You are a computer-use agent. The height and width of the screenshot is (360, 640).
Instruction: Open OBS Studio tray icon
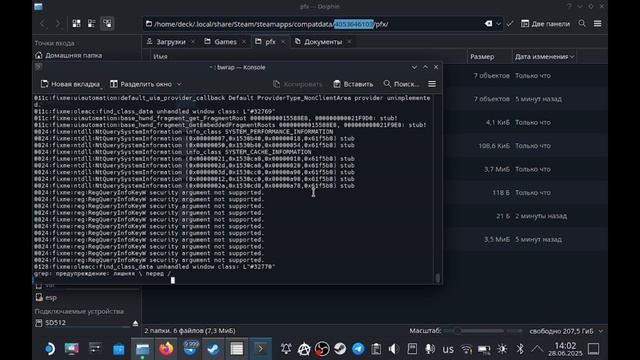pyautogui.click(x=322, y=349)
